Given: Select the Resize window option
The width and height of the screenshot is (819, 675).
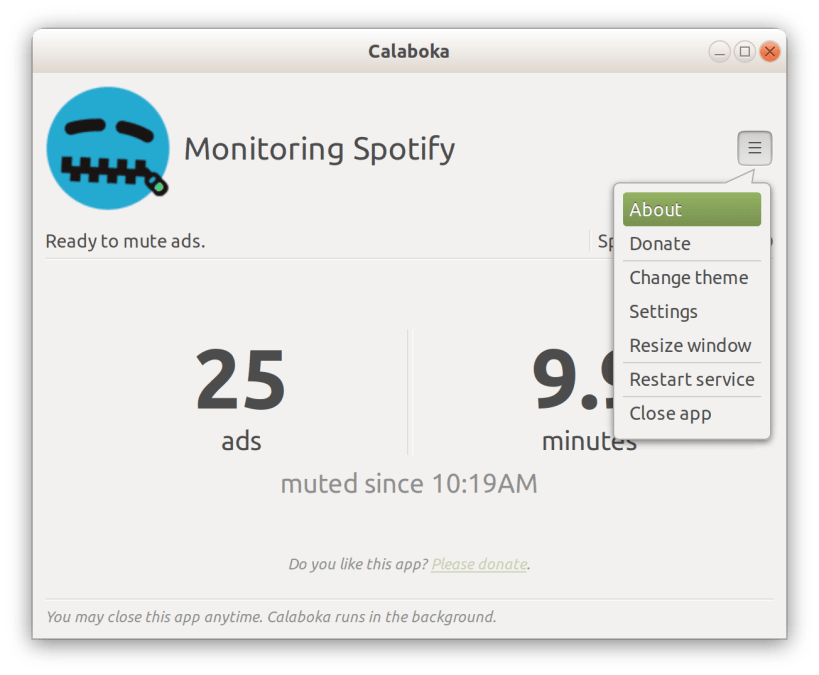Looking at the screenshot, I should 692,345.
